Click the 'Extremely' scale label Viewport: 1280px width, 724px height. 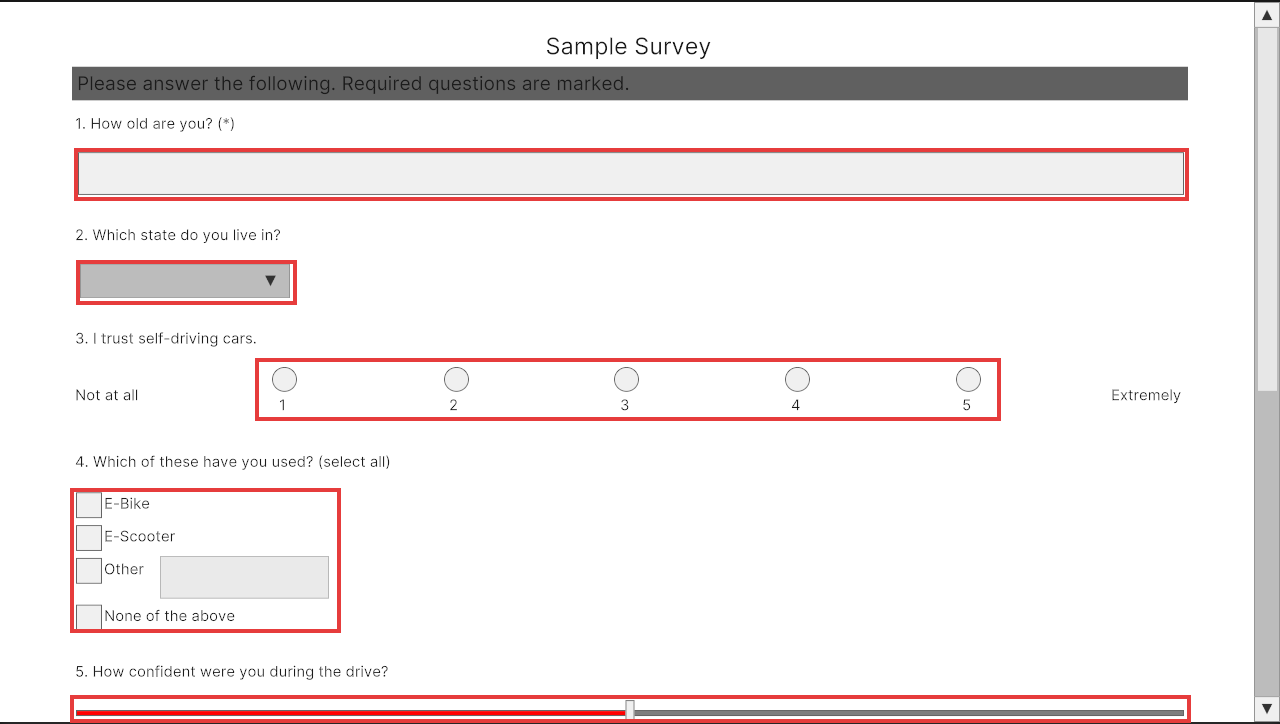coord(1146,395)
